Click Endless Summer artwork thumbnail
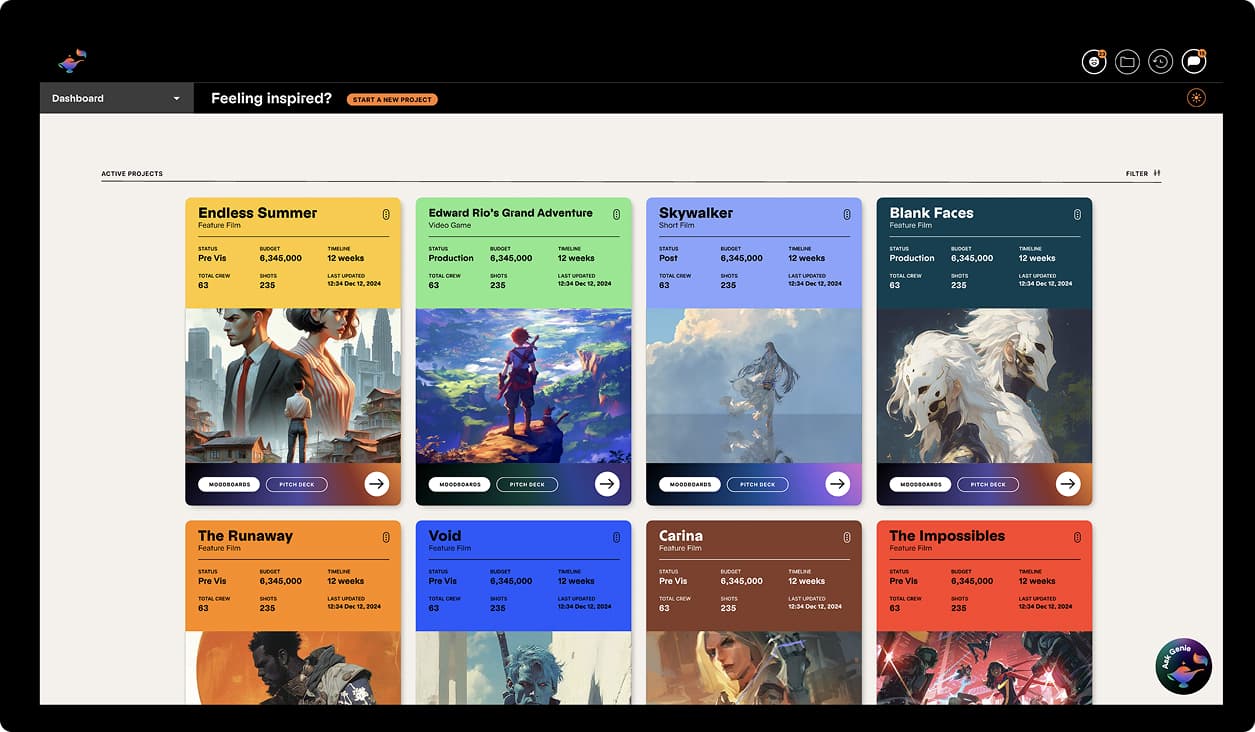 (293, 385)
